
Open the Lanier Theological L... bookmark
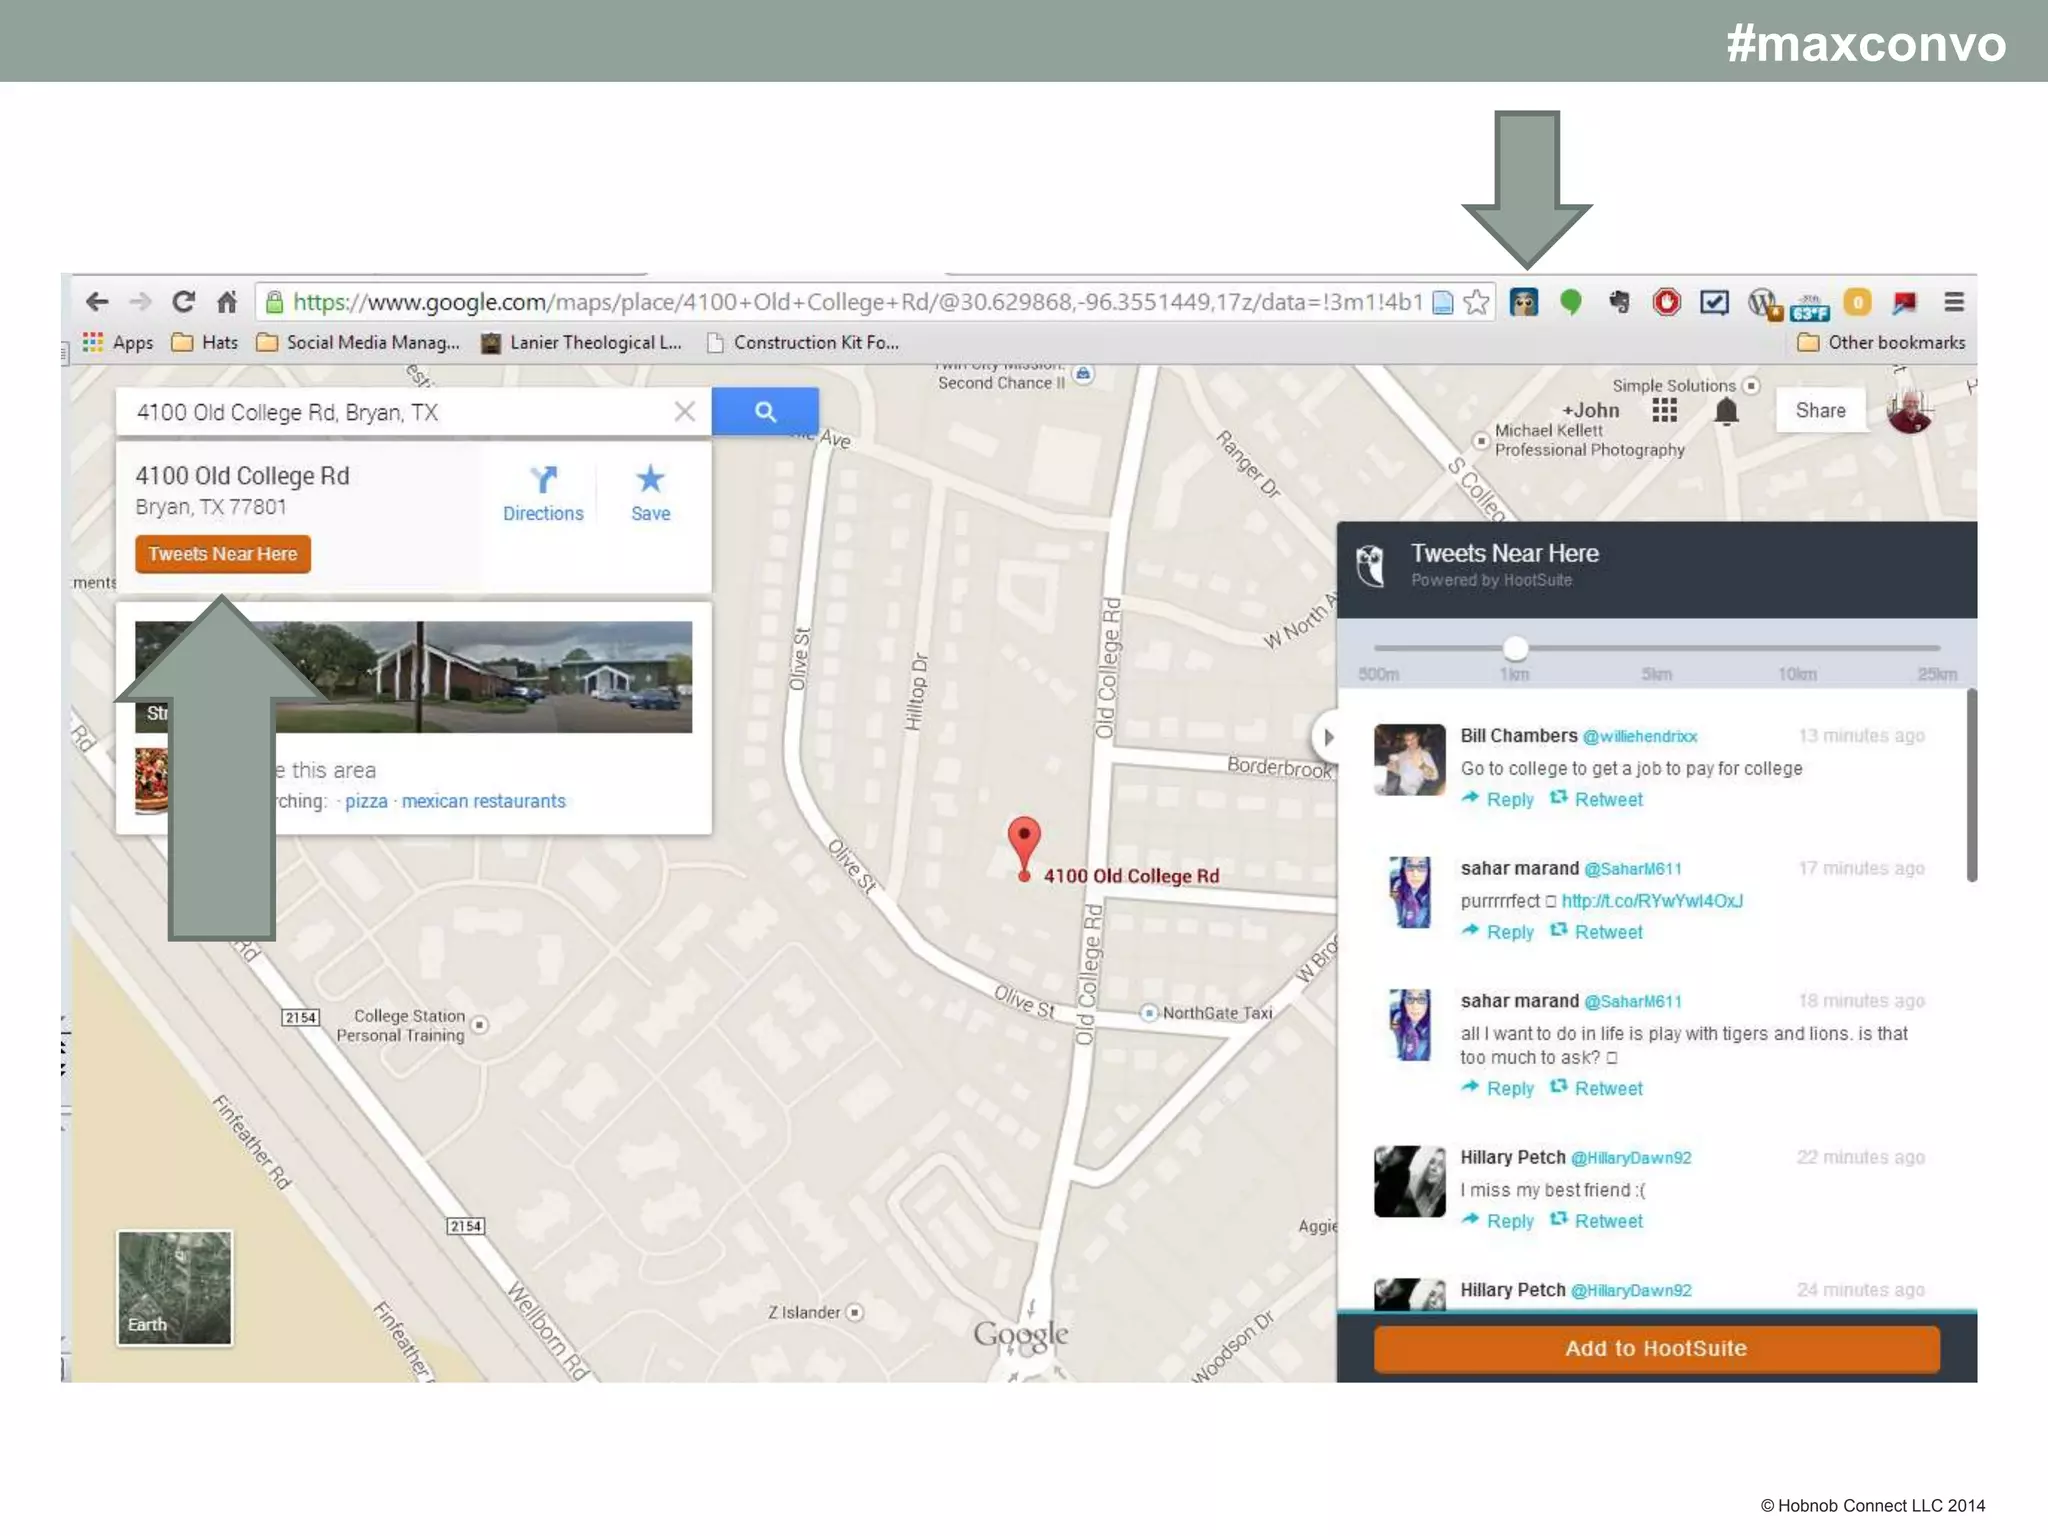581,342
